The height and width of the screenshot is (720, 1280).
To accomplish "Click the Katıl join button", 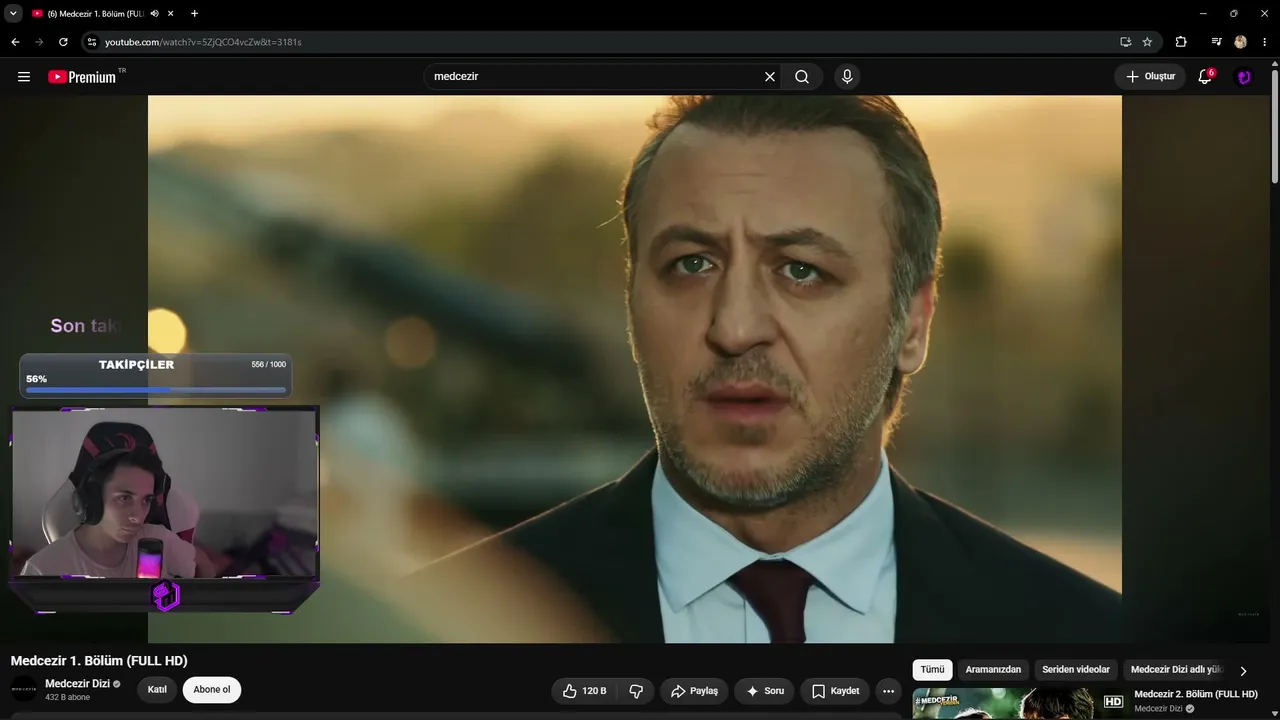I will [157, 690].
